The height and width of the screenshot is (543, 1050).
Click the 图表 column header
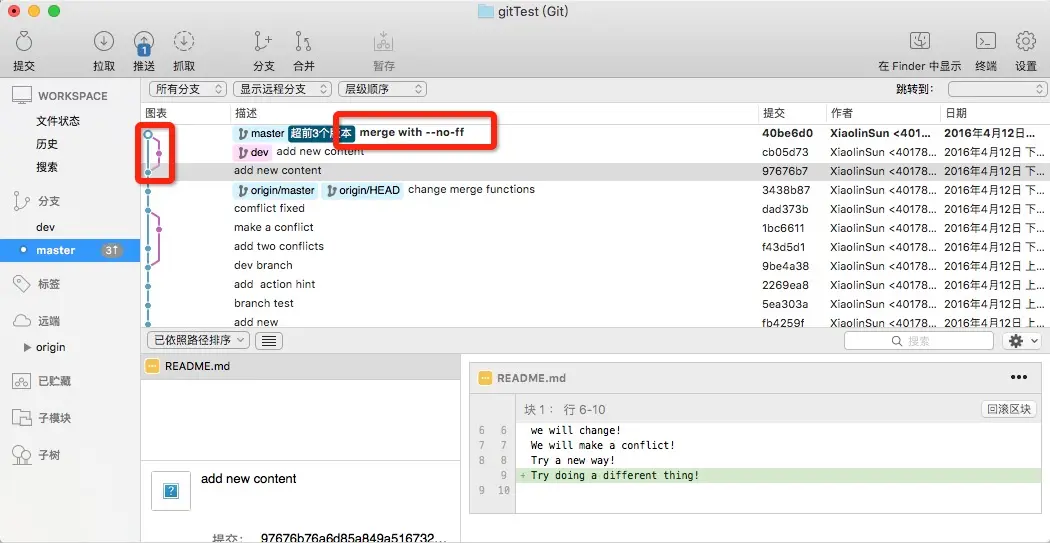tap(156, 114)
